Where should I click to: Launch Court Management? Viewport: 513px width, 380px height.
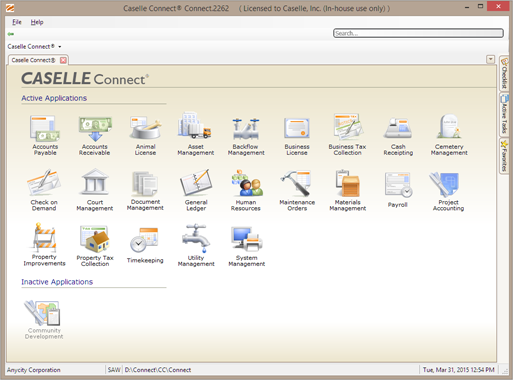(95, 190)
